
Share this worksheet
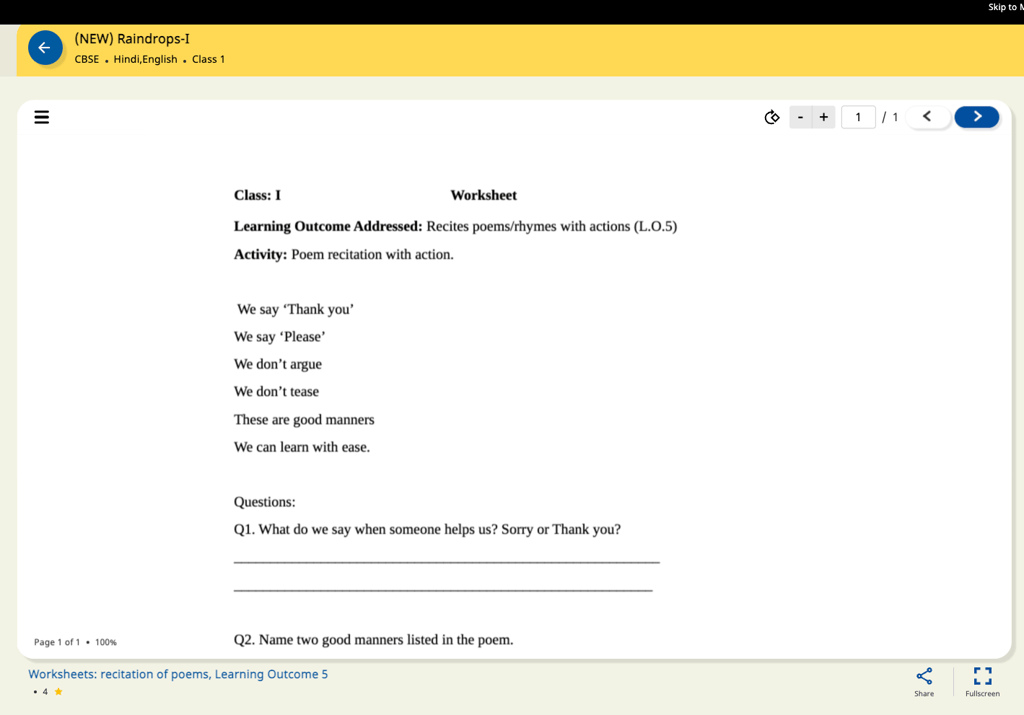coord(924,682)
